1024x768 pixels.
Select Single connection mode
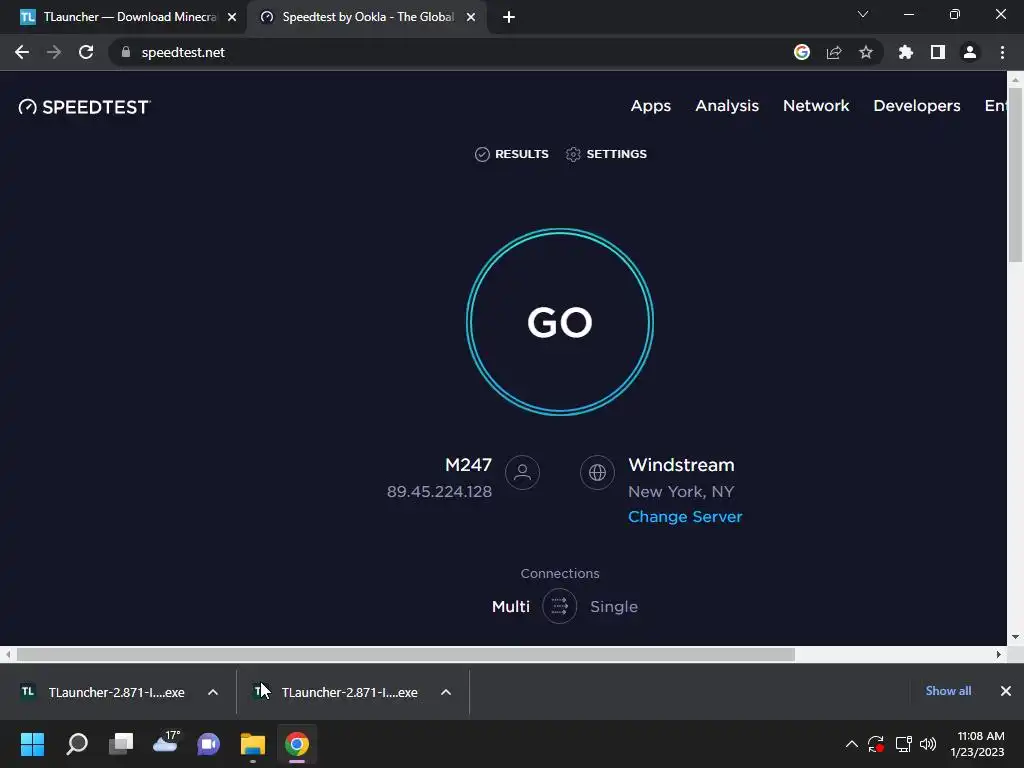[614, 607]
